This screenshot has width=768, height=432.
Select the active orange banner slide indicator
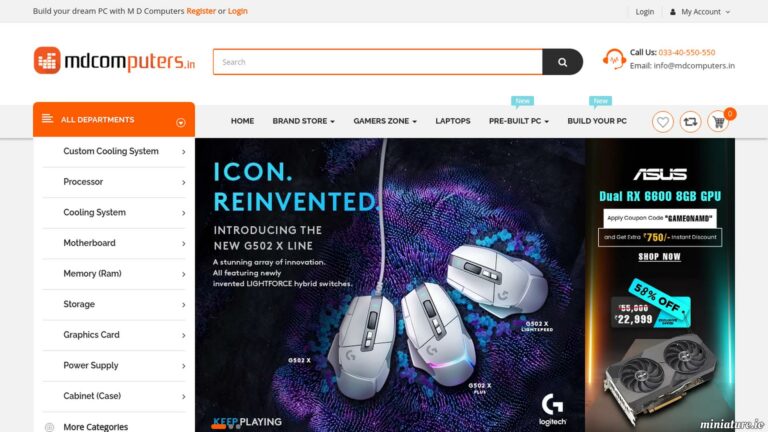218,426
